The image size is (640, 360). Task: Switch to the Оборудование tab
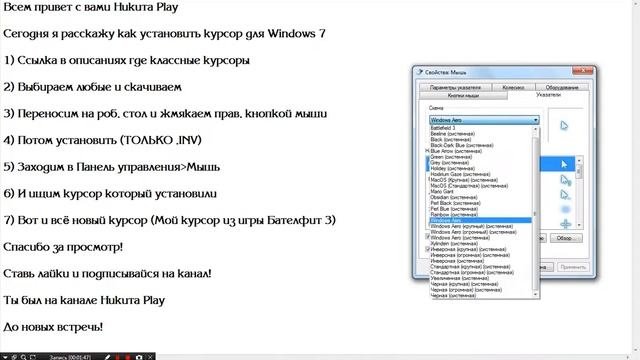pyautogui.click(x=562, y=87)
